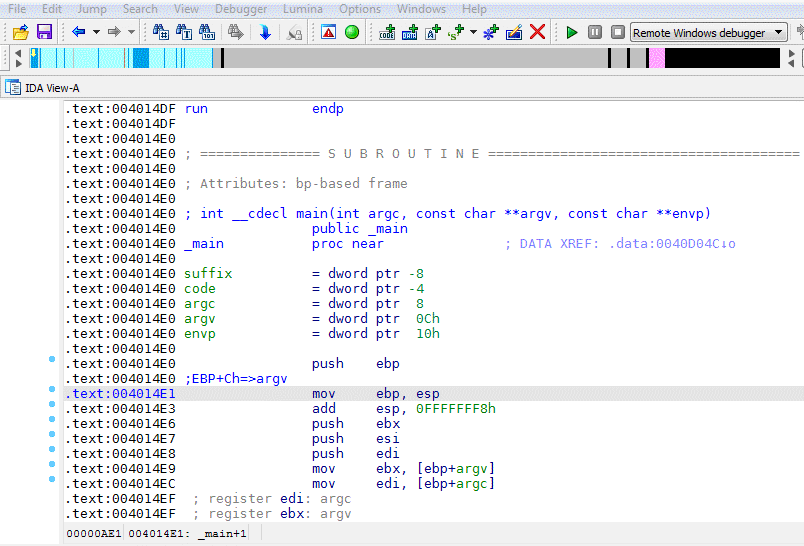Open the Help menu
Screen dimensions: 804x546
(x=474, y=9)
